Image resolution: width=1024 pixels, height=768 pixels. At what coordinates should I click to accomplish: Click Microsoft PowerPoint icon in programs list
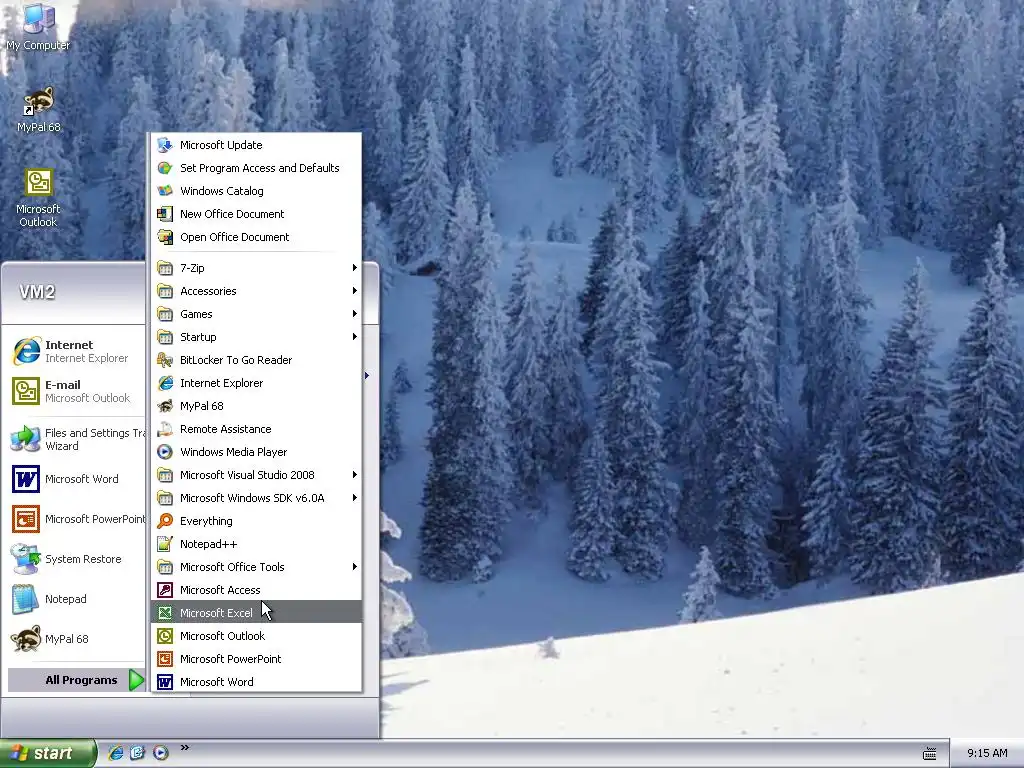pyautogui.click(x=165, y=659)
